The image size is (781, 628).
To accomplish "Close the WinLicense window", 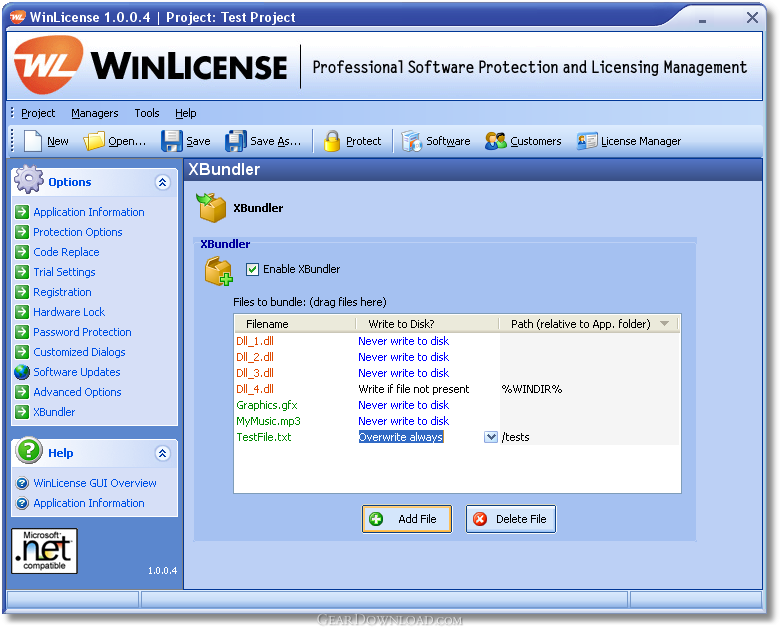I will pyautogui.click(x=752, y=17).
